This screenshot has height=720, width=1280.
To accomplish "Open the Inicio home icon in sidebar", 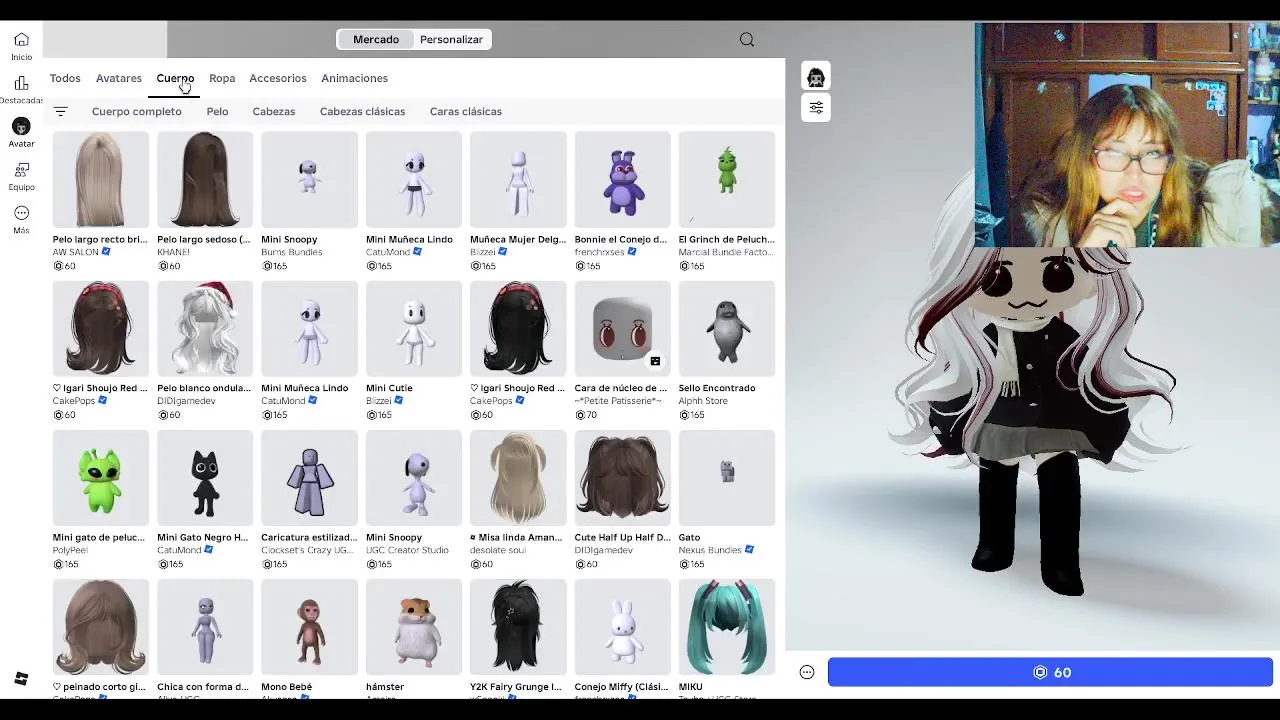I will [x=21, y=40].
